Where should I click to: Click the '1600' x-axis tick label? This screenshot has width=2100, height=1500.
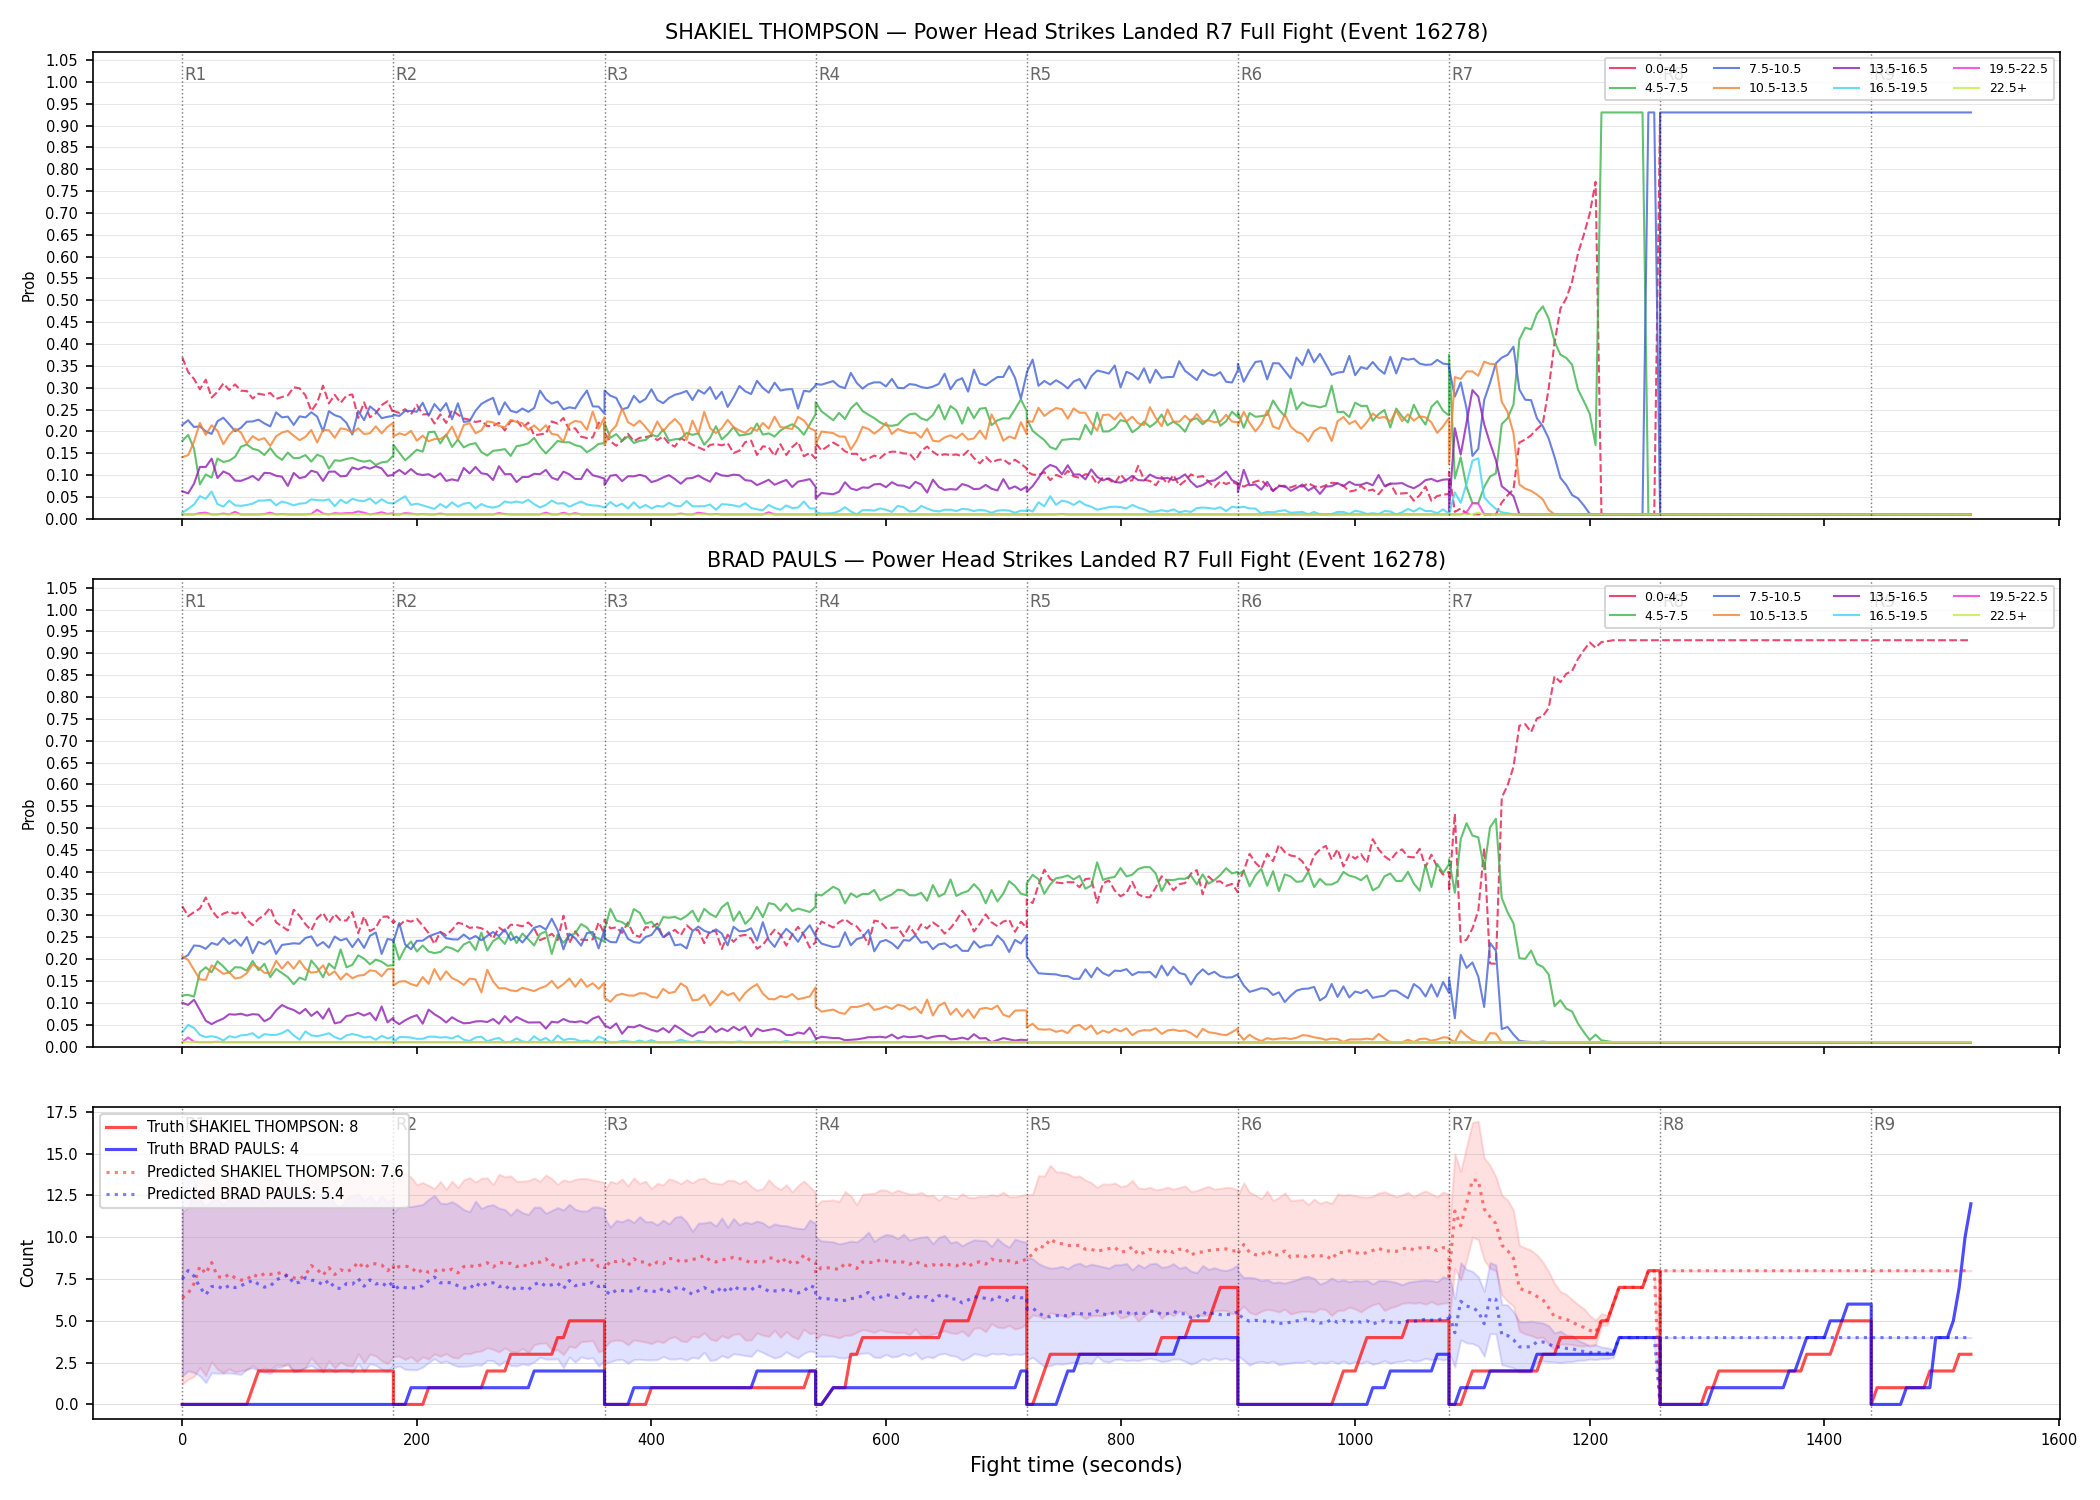coord(2059,1440)
